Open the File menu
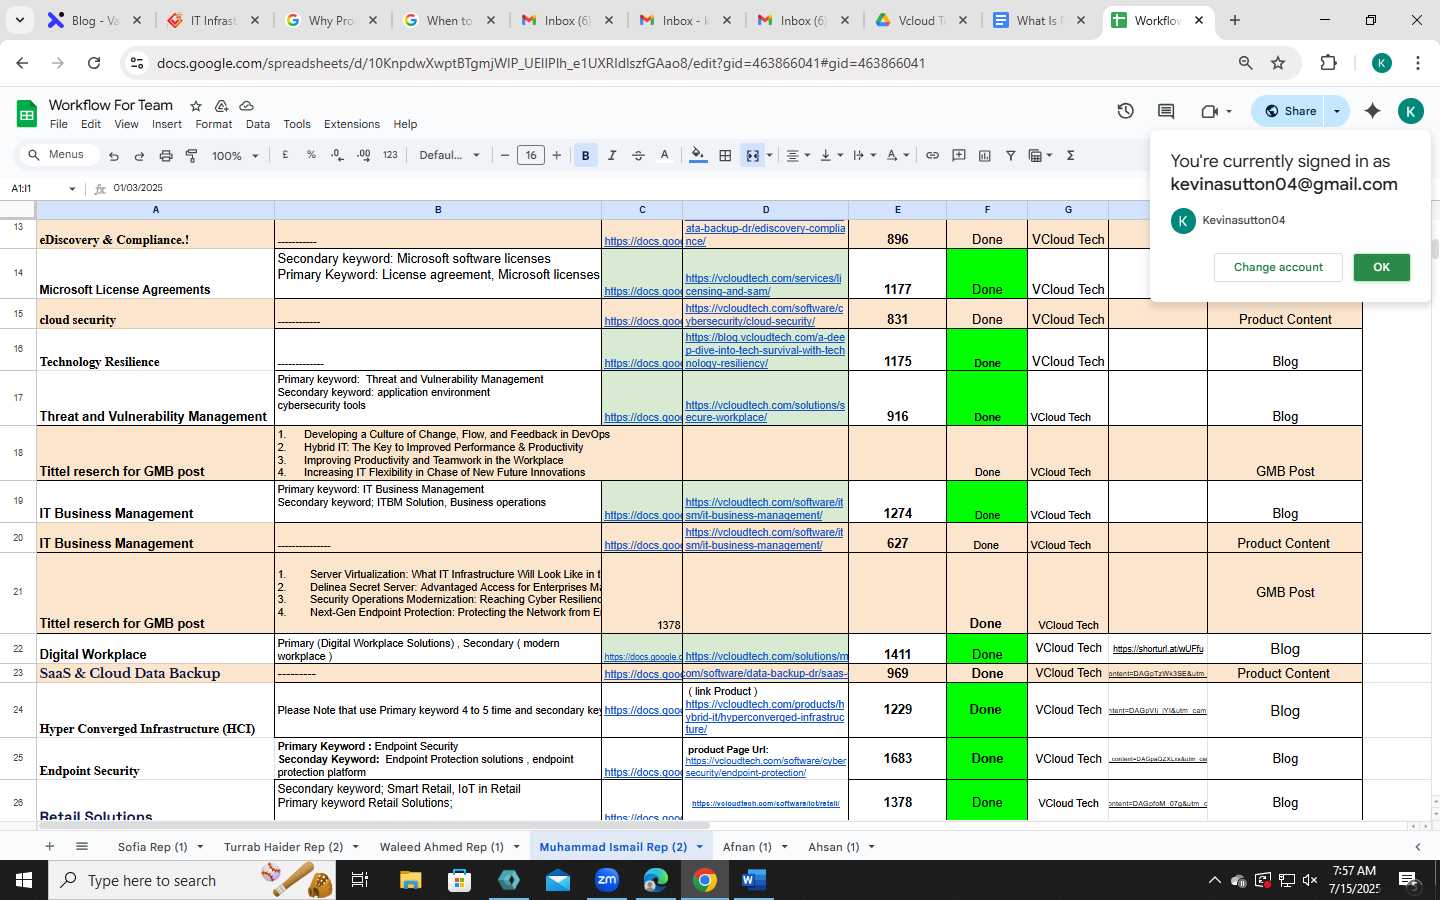Image resolution: width=1440 pixels, height=900 pixels. [59, 124]
